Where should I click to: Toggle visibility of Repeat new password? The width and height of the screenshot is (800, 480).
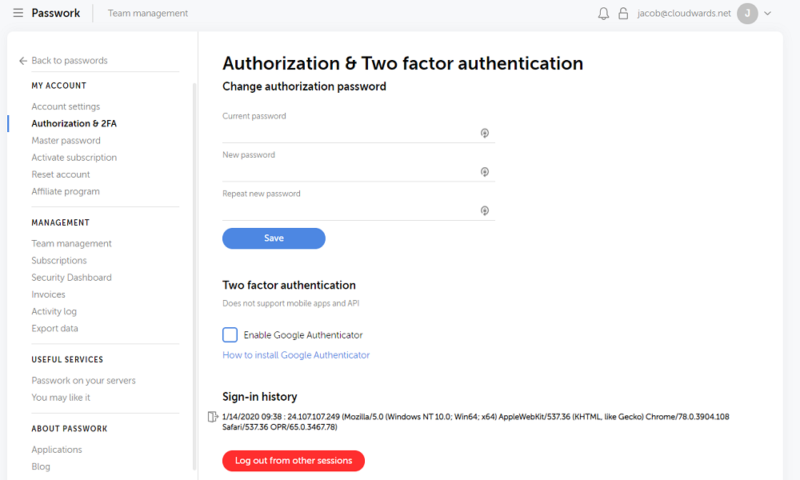click(484, 210)
